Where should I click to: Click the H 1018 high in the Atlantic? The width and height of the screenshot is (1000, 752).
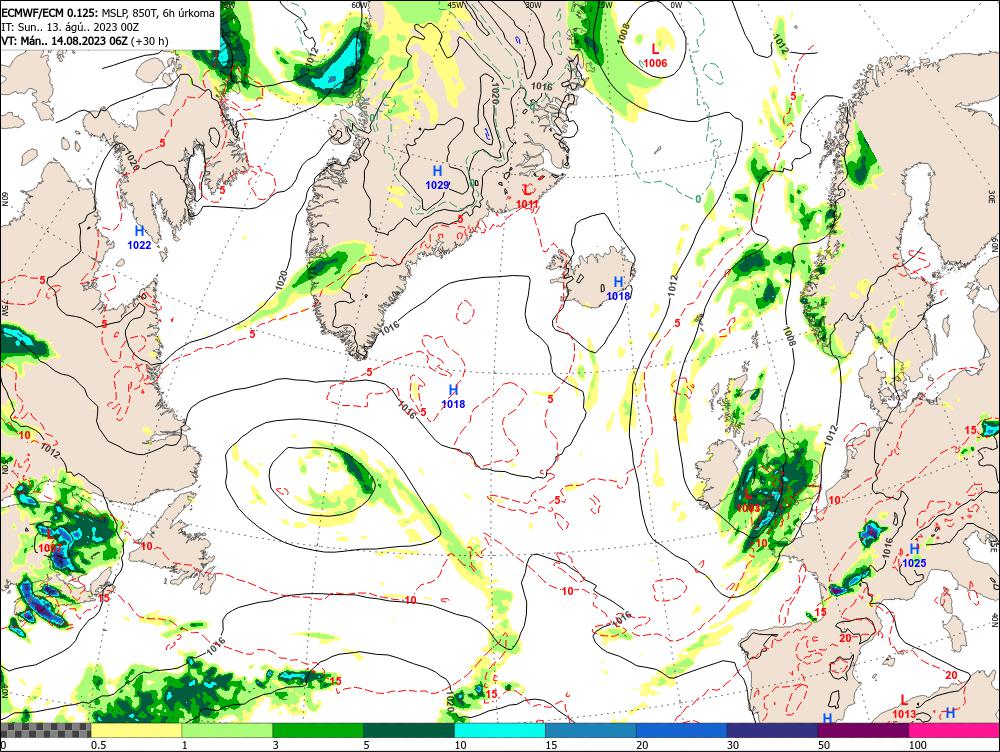[453, 396]
